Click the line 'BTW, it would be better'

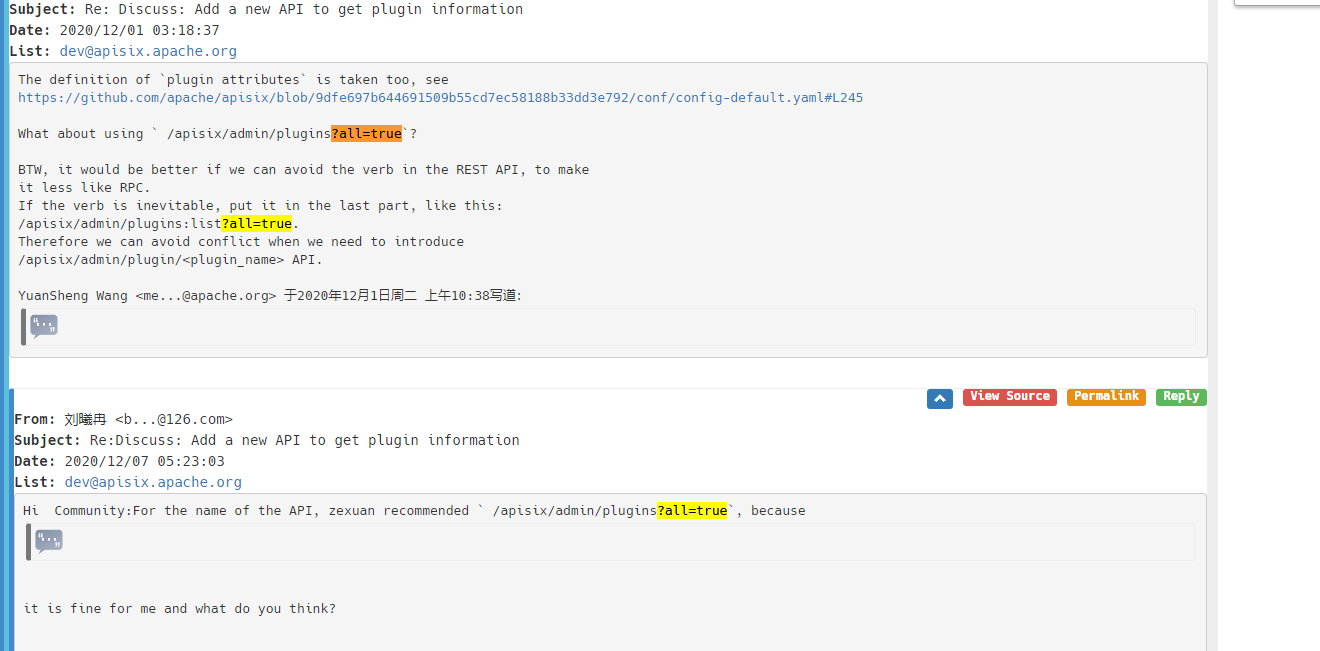tap(303, 170)
